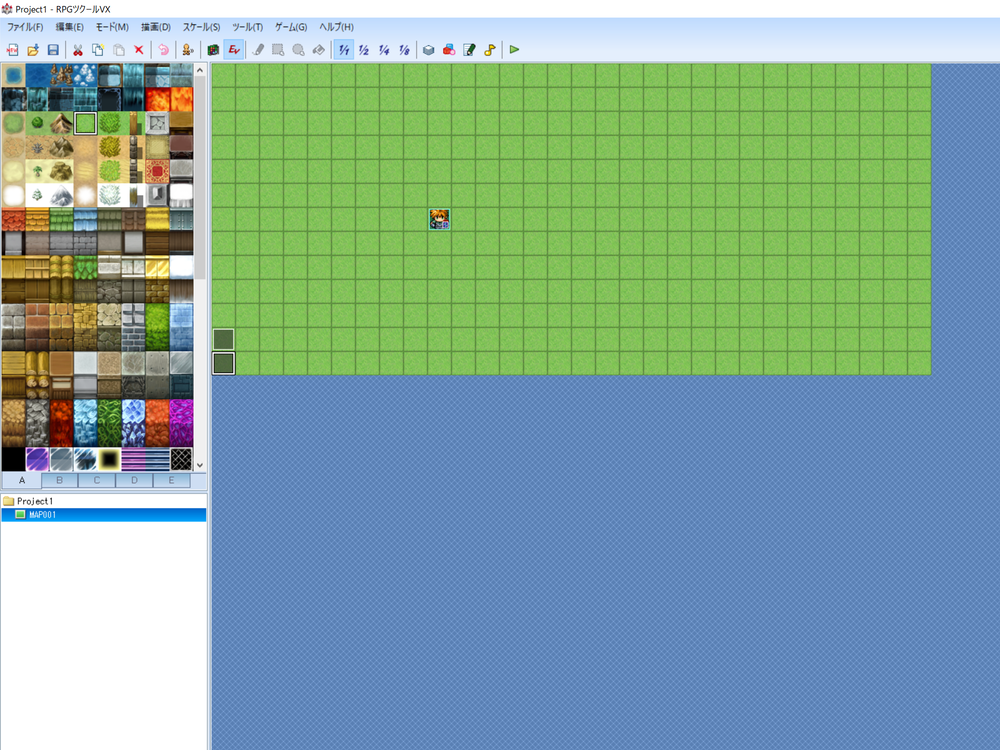Click tile palette scrollbar down arrow
This screenshot has height=750, width=1000.
click(200, 466)
